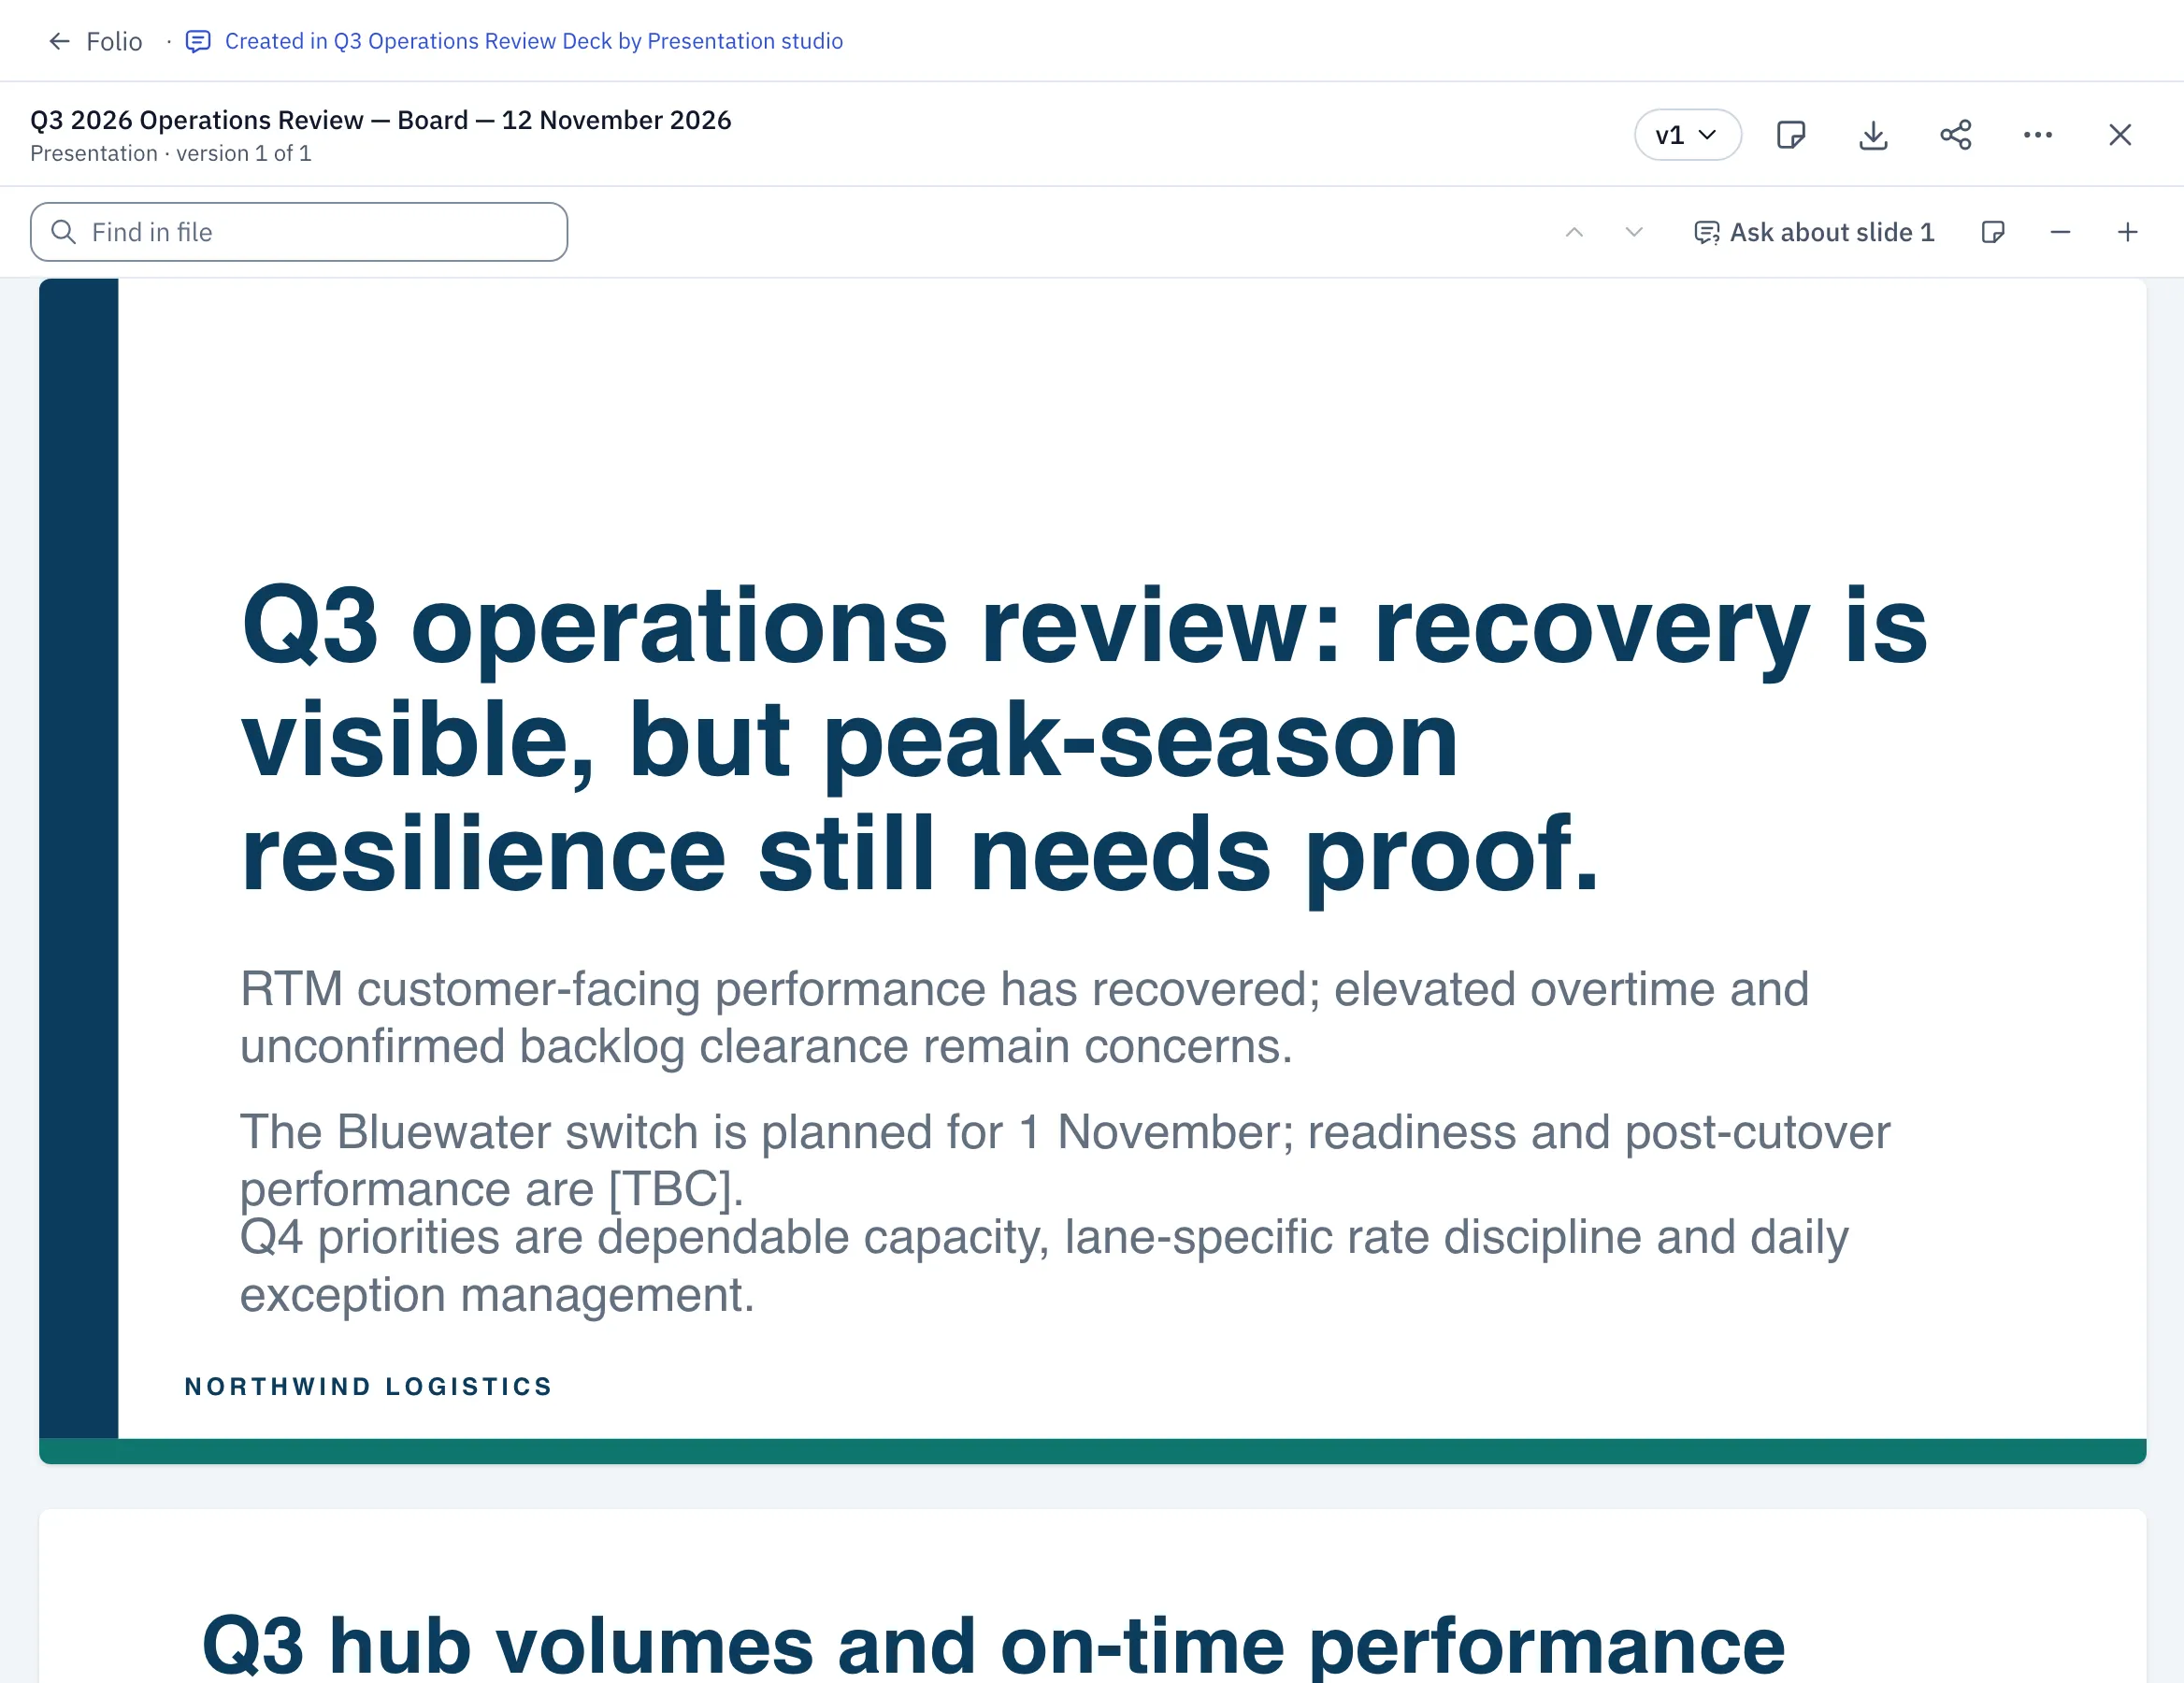
Task: Download the presentation file
Action: click(1873, 135)
